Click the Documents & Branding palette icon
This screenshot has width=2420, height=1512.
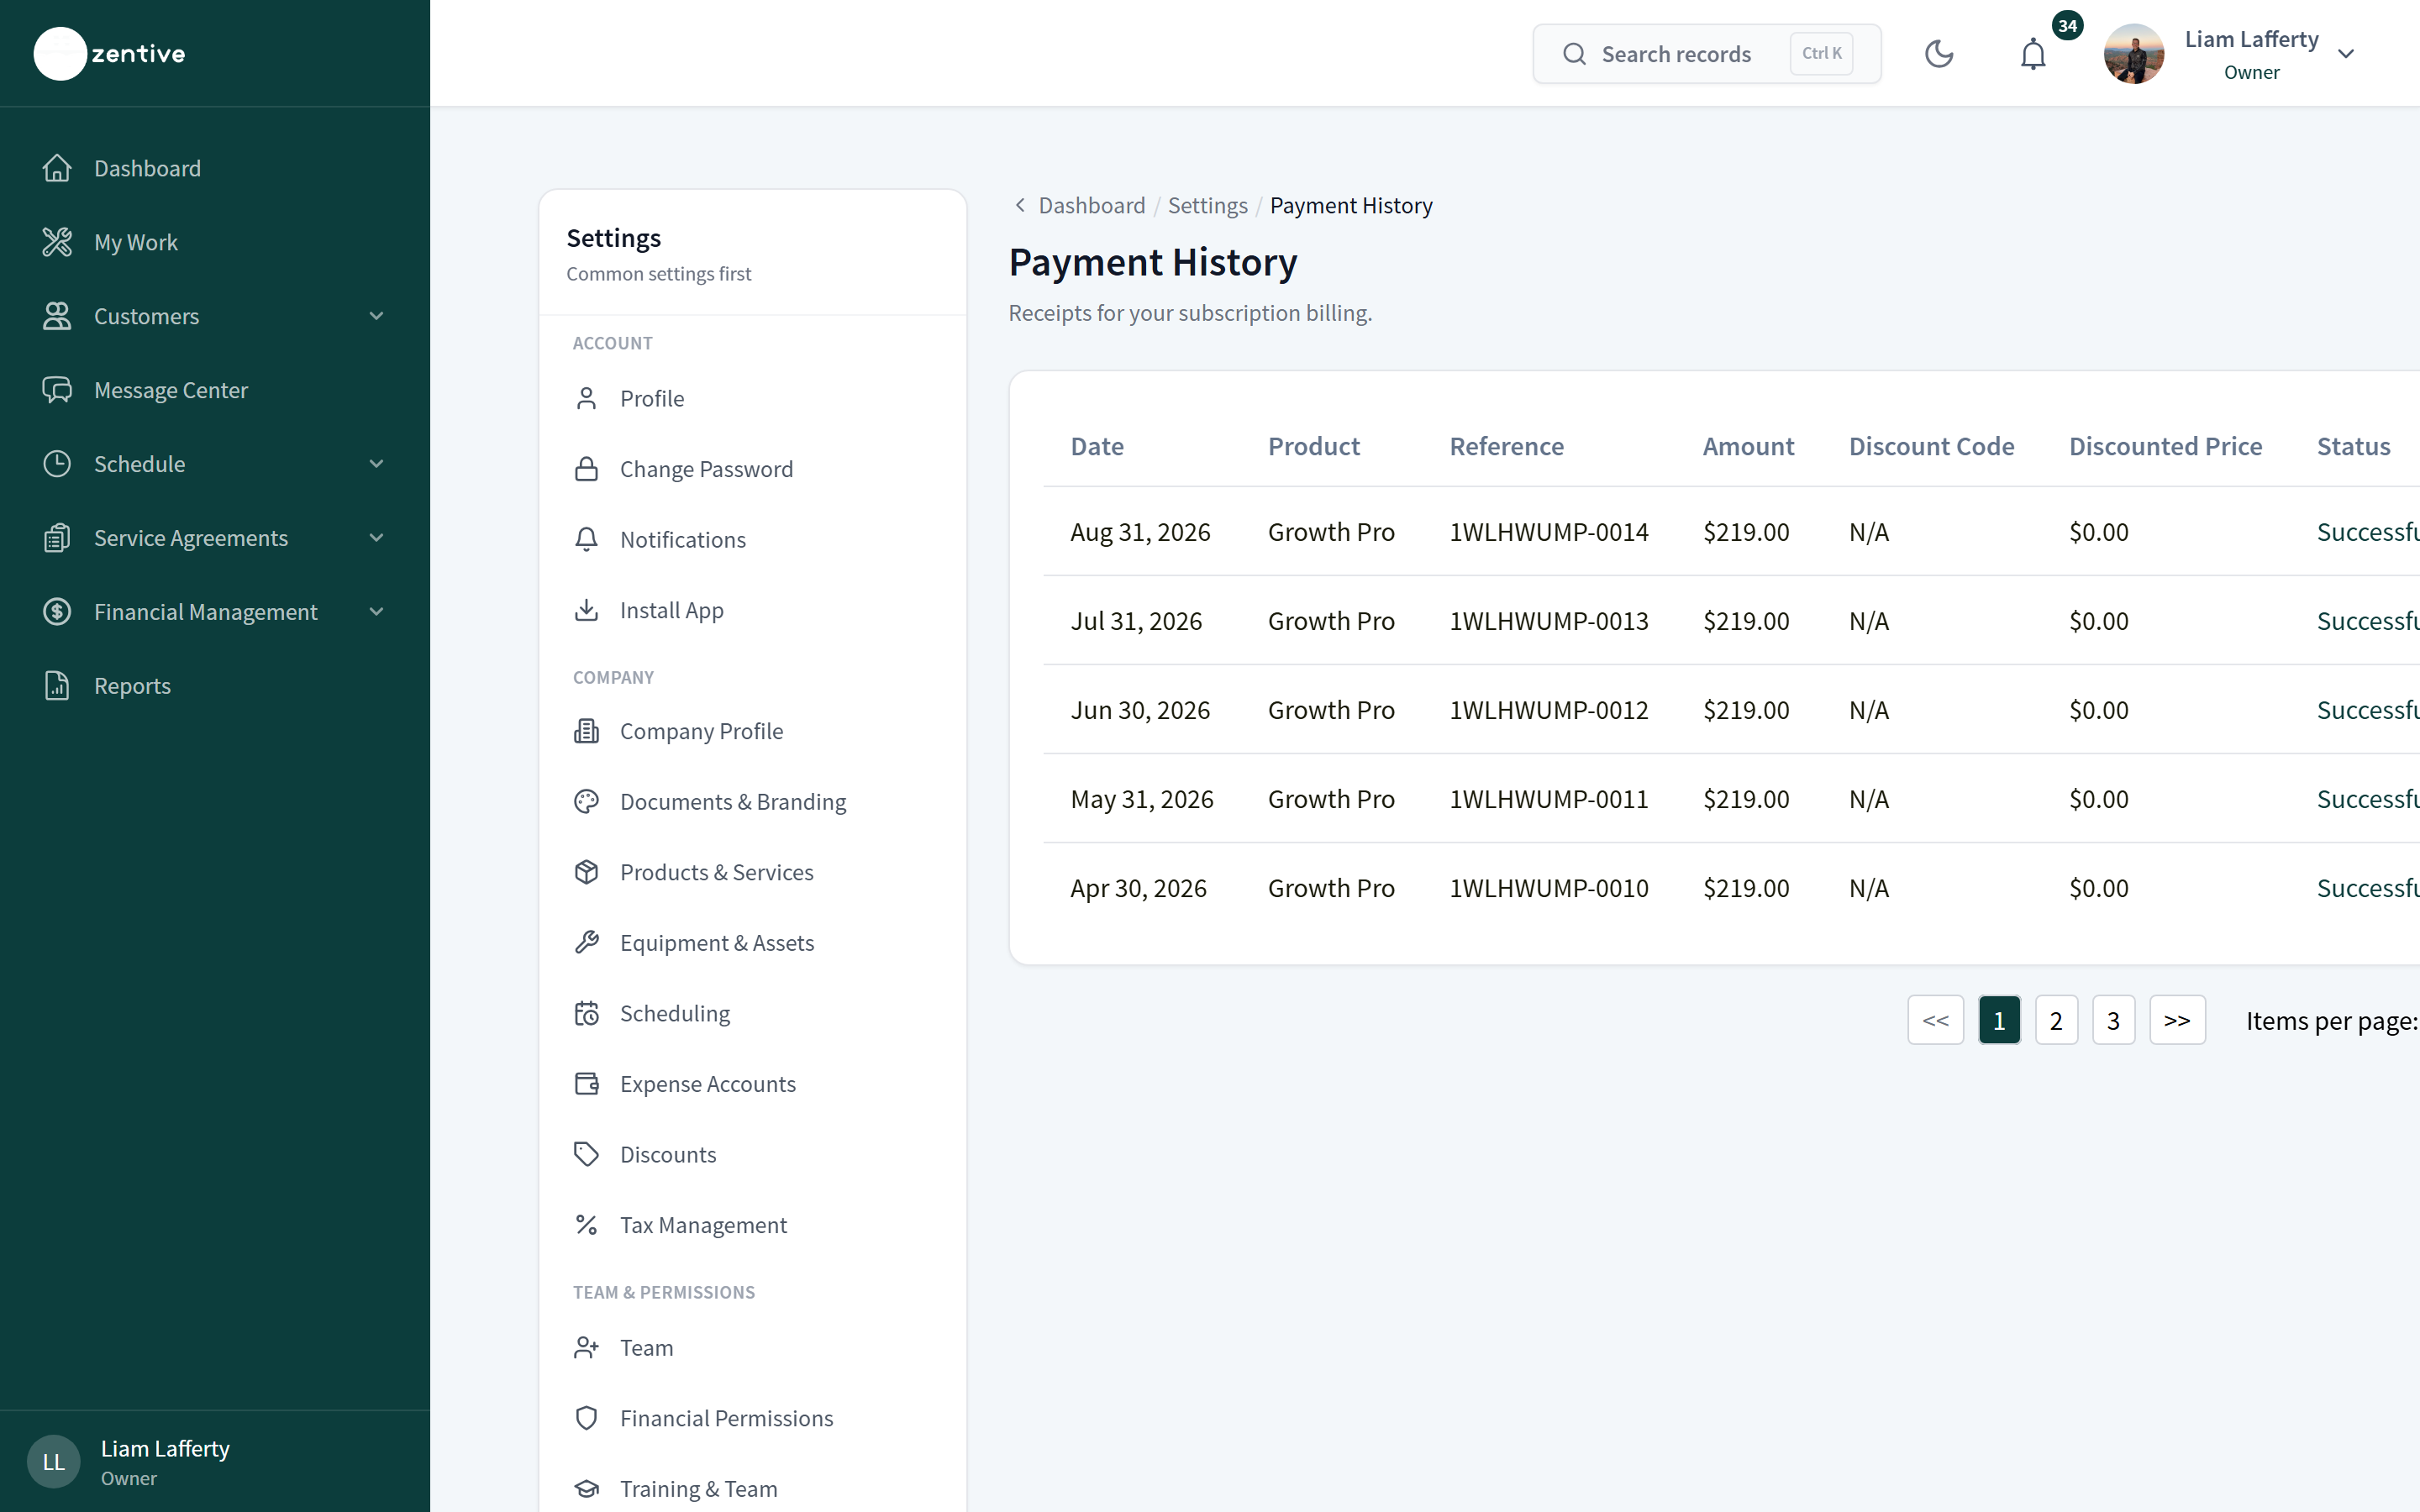pyautogui.click(x=587, y=802)
